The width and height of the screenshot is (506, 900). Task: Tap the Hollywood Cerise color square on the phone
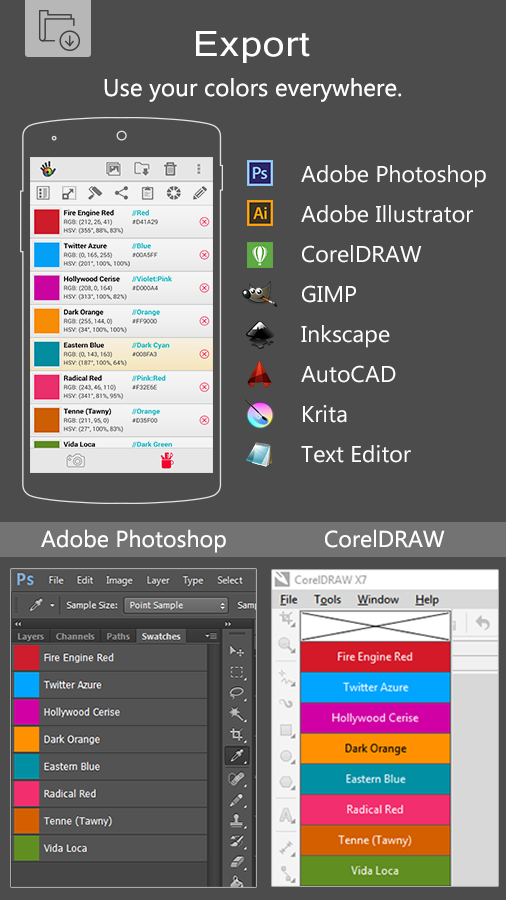[46, 288]
